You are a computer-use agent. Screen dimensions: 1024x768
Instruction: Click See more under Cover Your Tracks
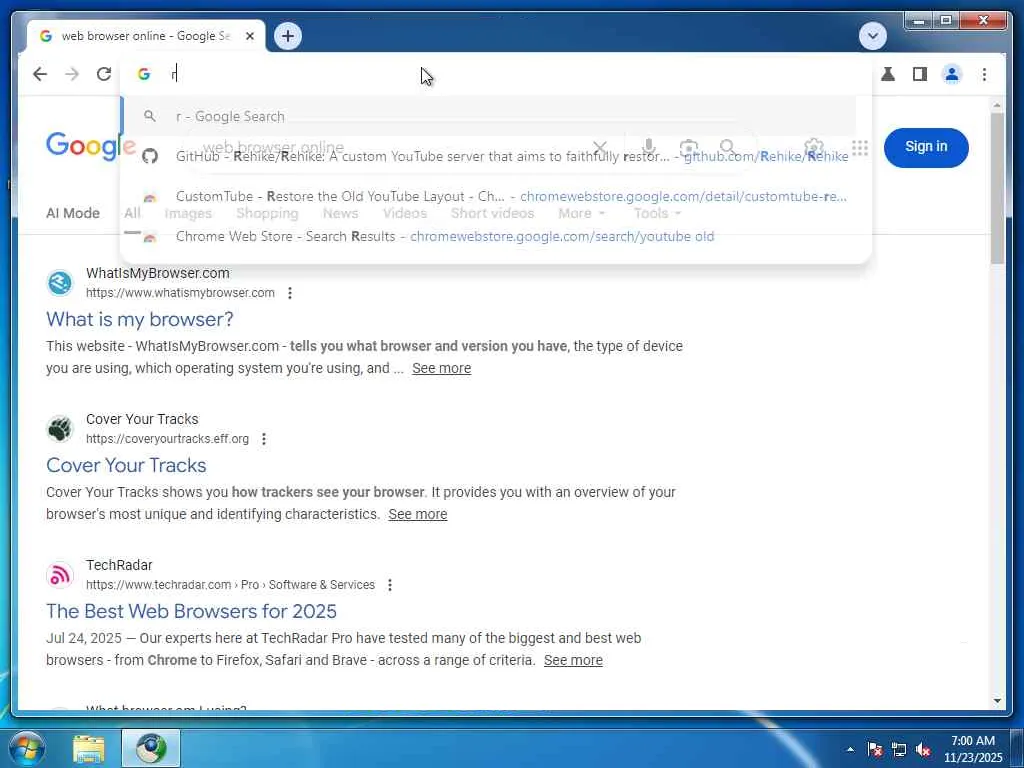click(x=417, y=514)
